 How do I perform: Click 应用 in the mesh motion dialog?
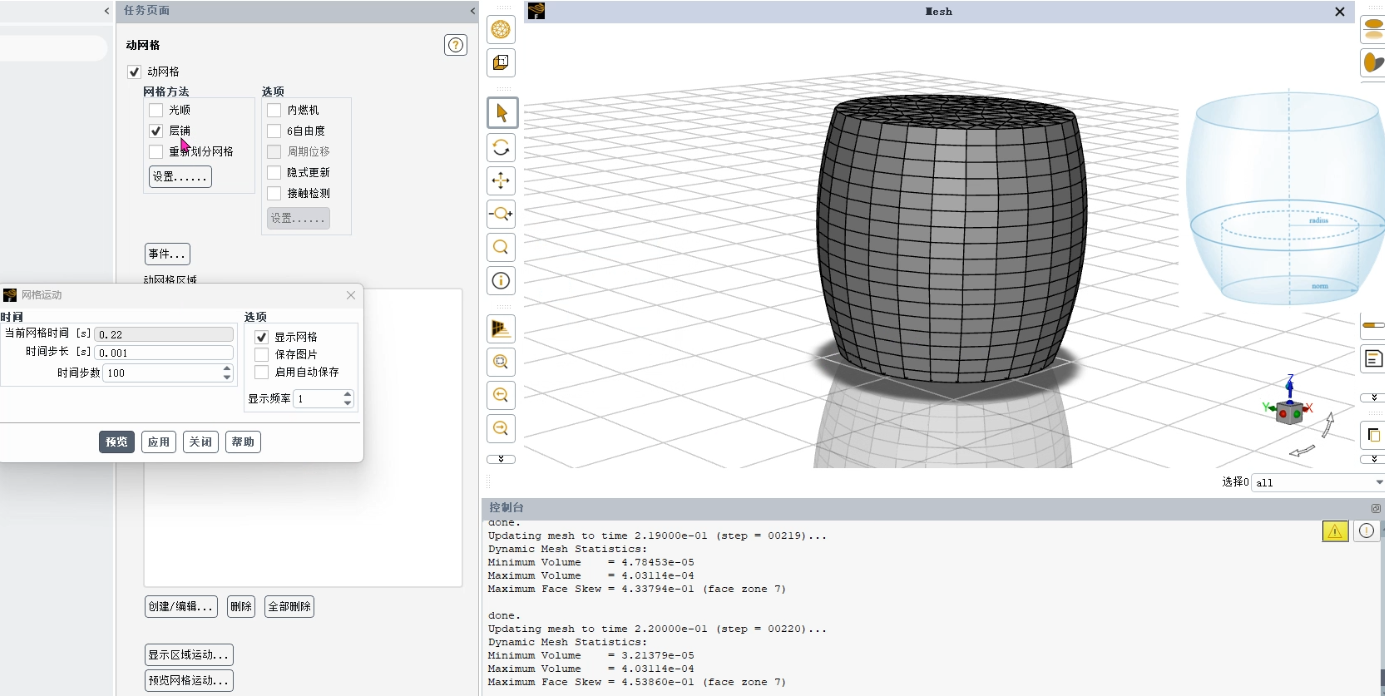click(x=158, y=442)
